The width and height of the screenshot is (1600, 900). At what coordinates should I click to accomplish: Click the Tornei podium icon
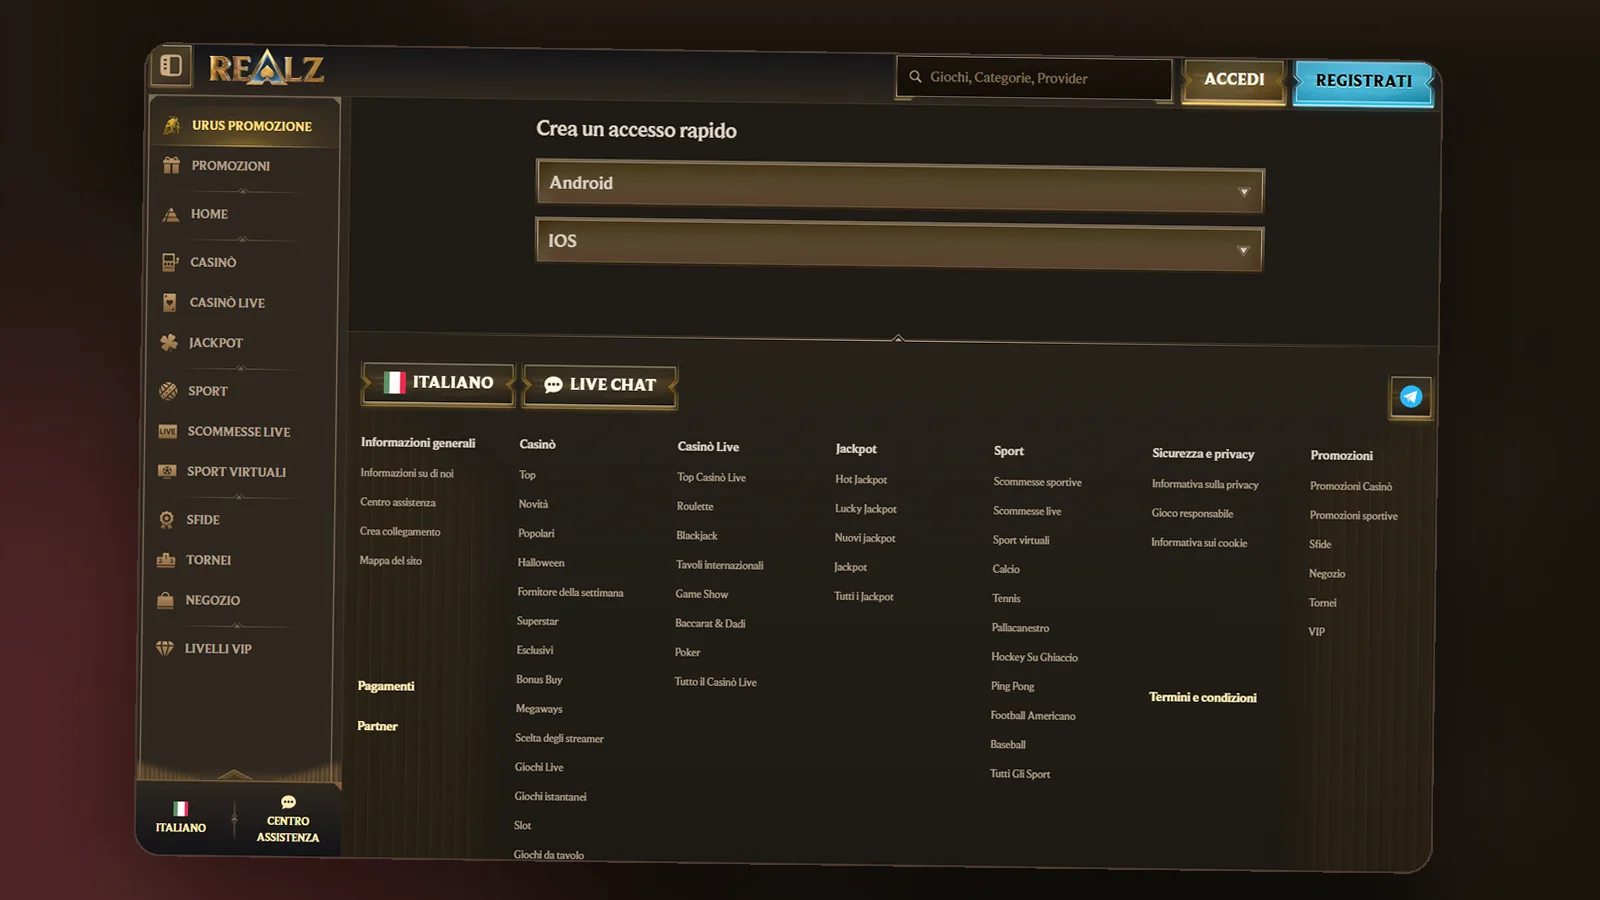(166, 560)
